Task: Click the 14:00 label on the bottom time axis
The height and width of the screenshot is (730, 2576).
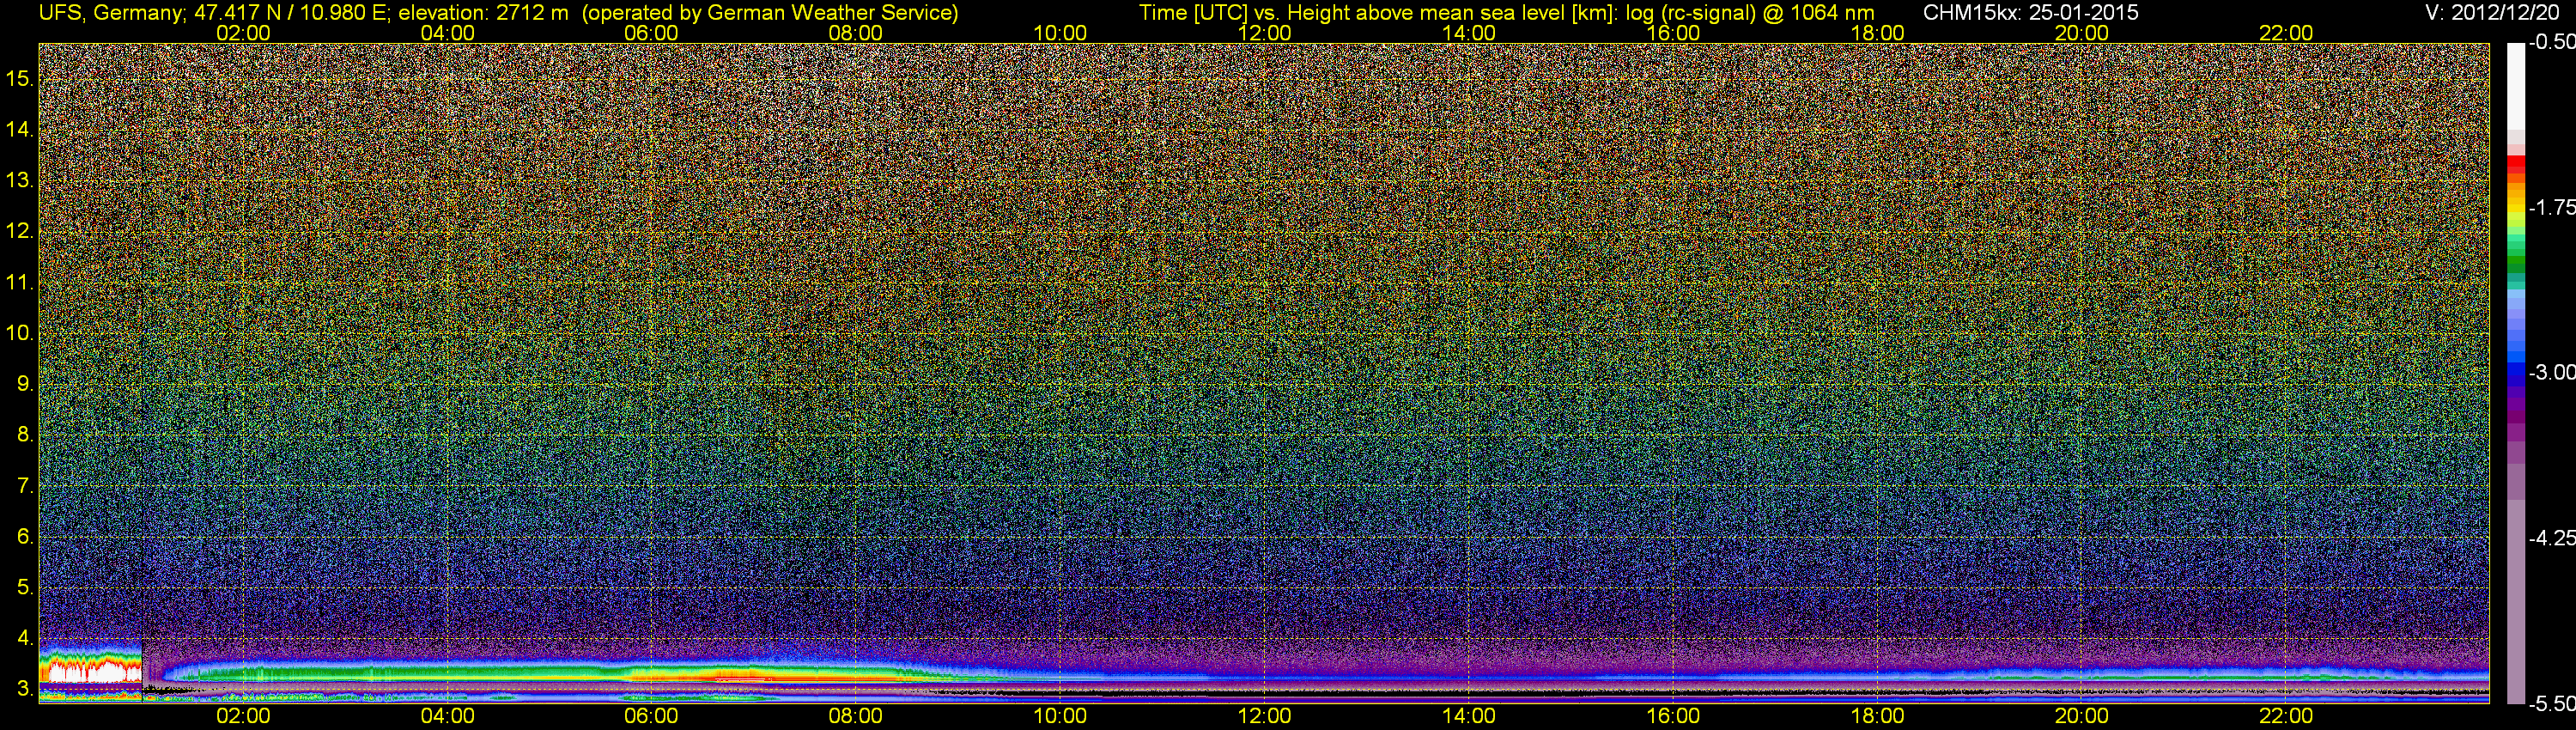Action: point(1469,716)
